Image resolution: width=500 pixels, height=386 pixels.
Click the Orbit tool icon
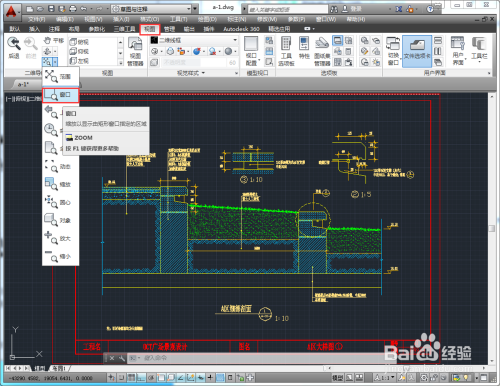[47, 51]
